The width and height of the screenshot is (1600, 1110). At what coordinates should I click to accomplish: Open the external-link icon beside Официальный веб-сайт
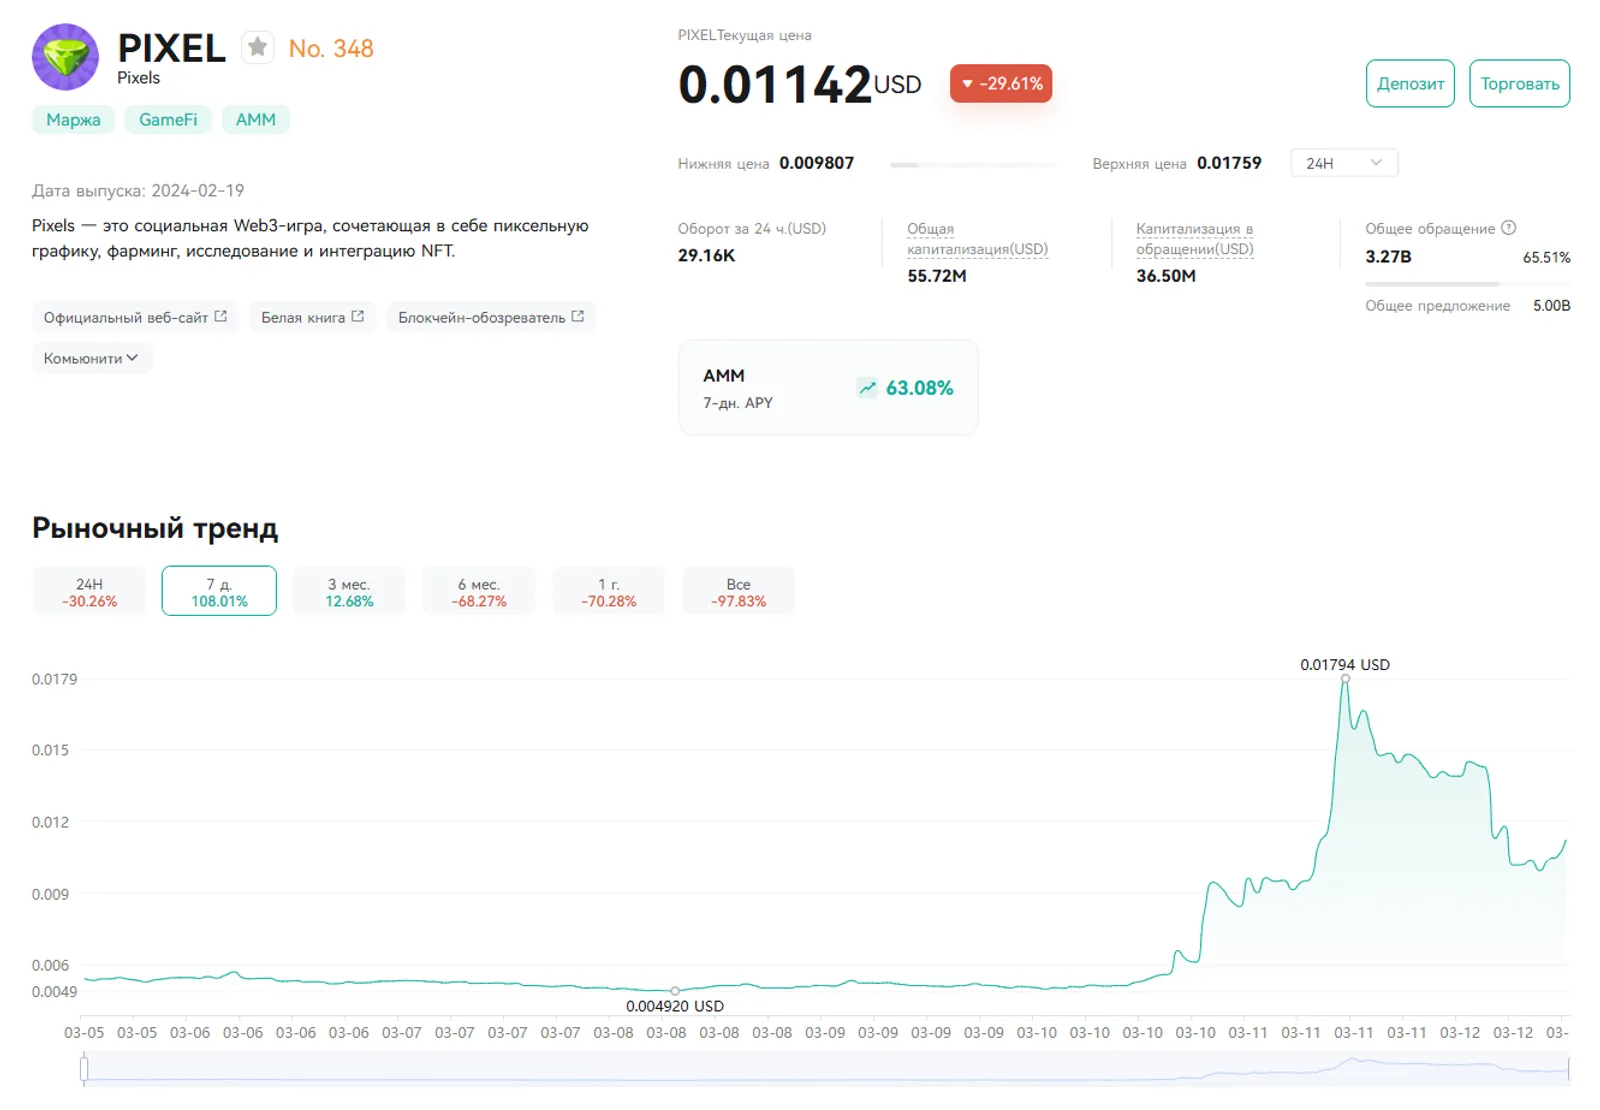pos(221,316)
